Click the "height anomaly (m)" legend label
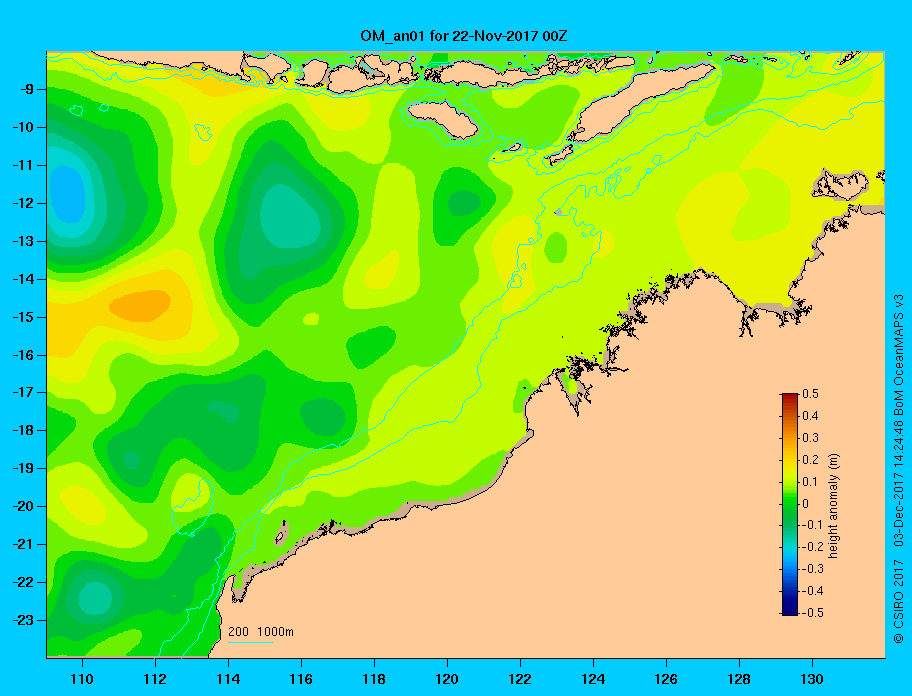This screenshot has width=912, height=696. pos(833,504)
